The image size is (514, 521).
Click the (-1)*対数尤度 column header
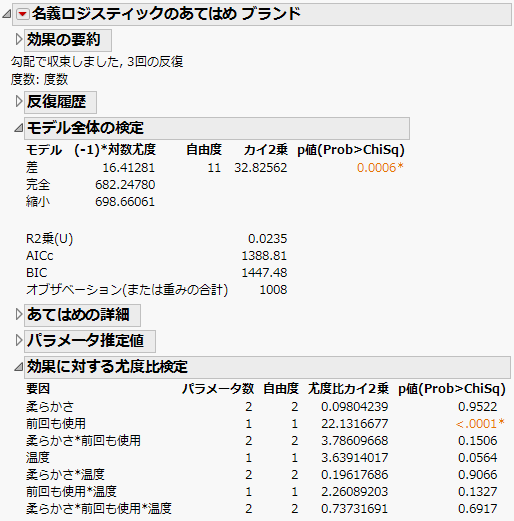[x=115, y=150]
